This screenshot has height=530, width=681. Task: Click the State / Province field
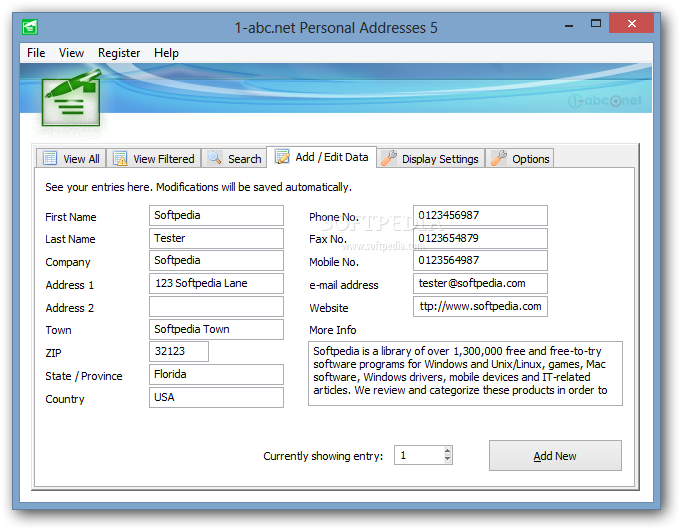[216, 374]
